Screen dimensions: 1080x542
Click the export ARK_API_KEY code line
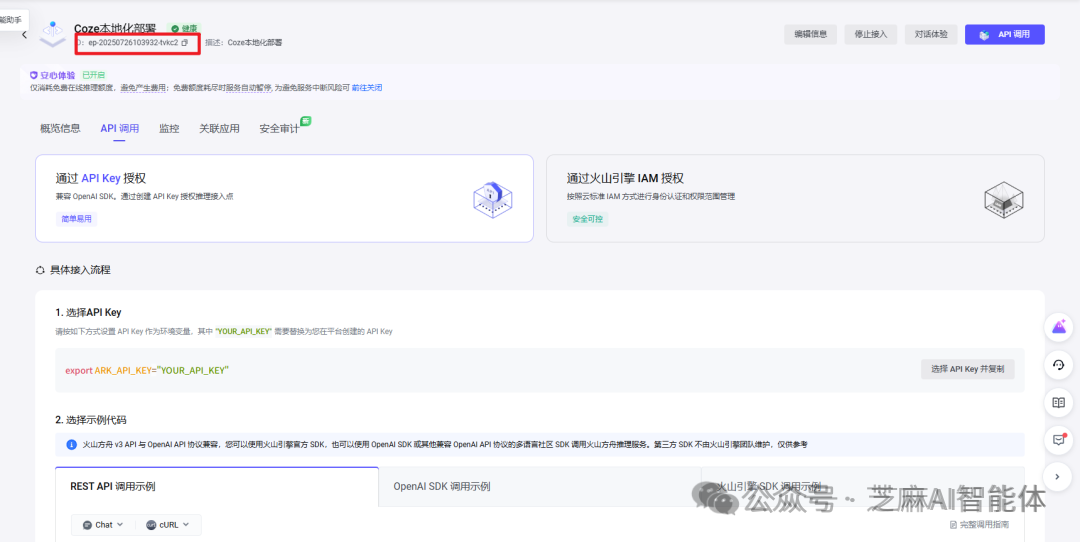pos(147,371)
